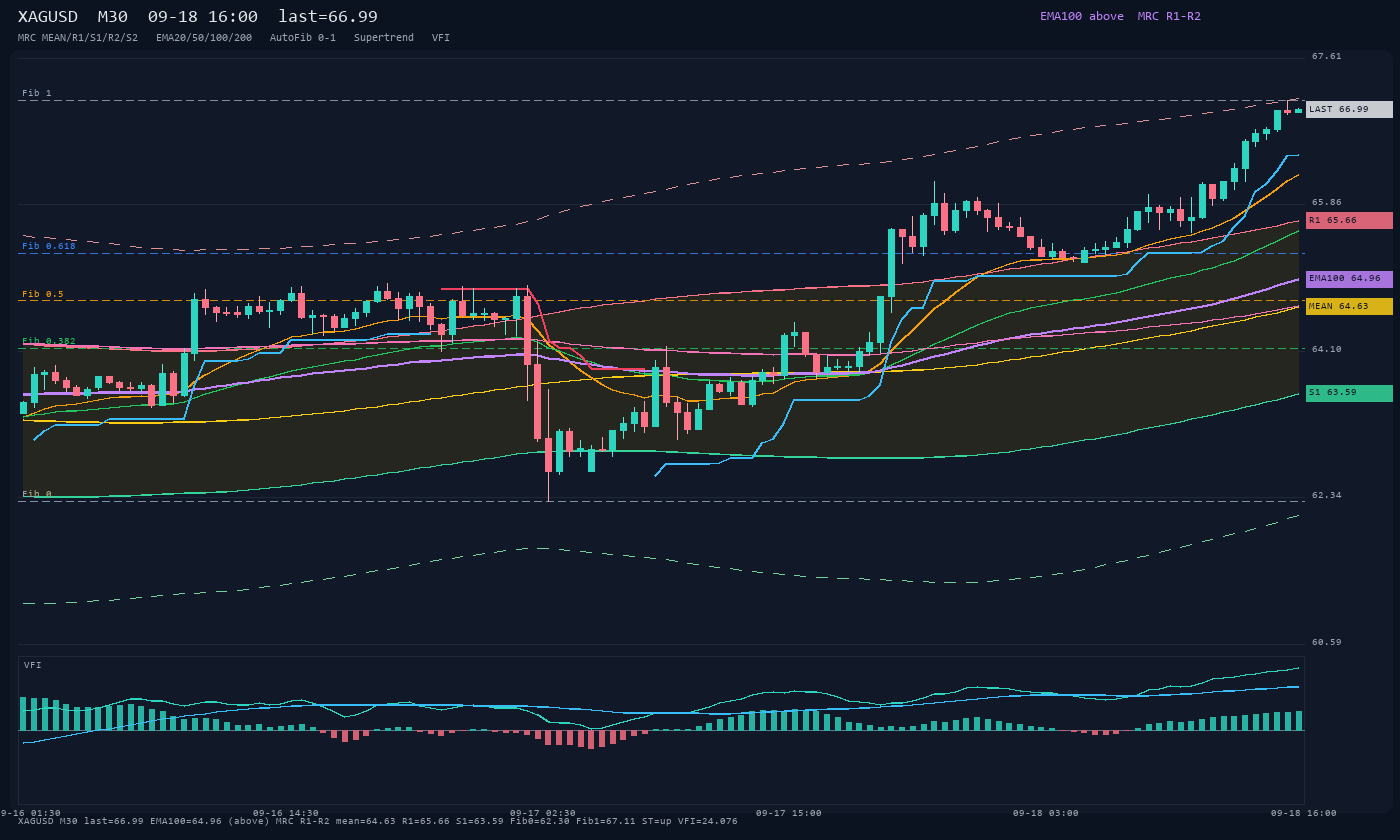Image resolution: width=1400 pixels, height=840 pixels.
Task: Click the MRC MEAN/R1/S1/R2/S2 indicator label
Action: tap(78, 38)
